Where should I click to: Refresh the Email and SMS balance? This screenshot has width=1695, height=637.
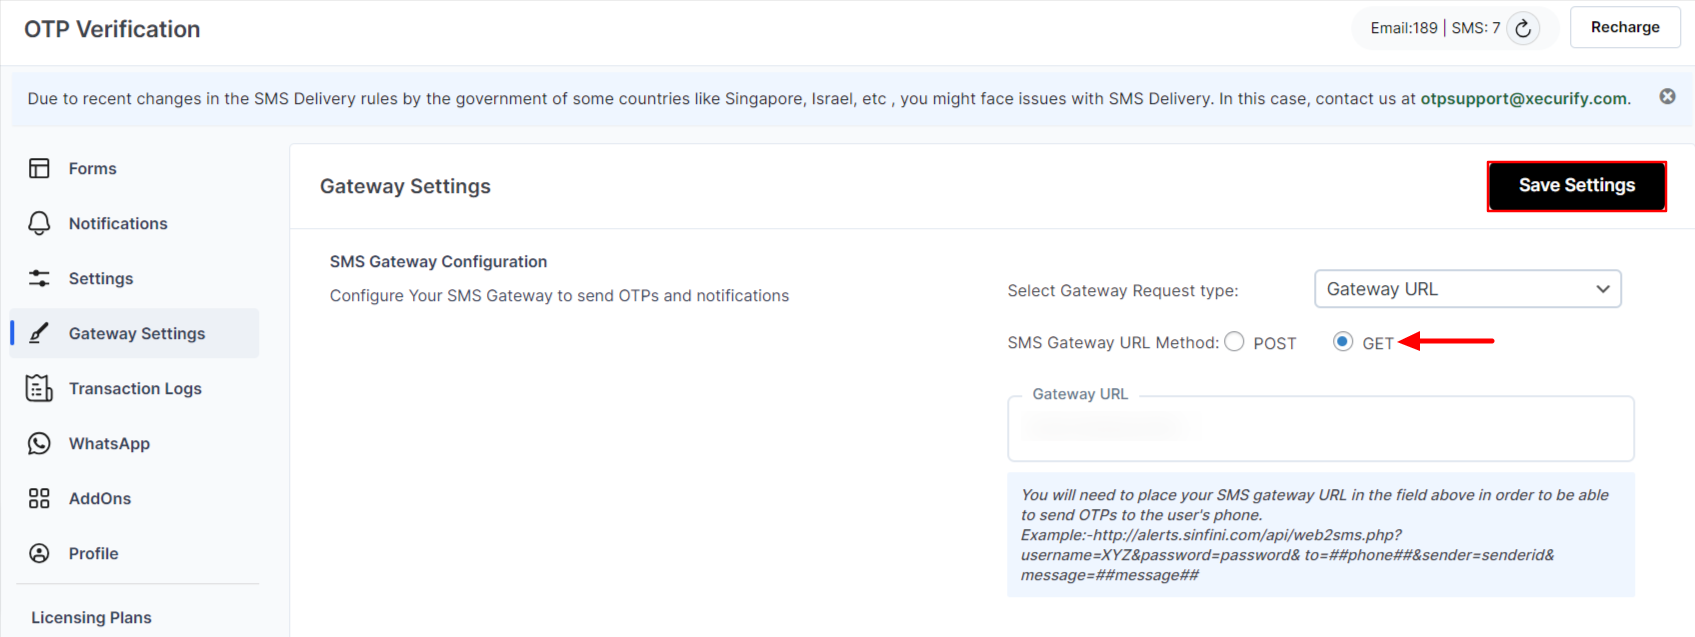coord(1523,28)
